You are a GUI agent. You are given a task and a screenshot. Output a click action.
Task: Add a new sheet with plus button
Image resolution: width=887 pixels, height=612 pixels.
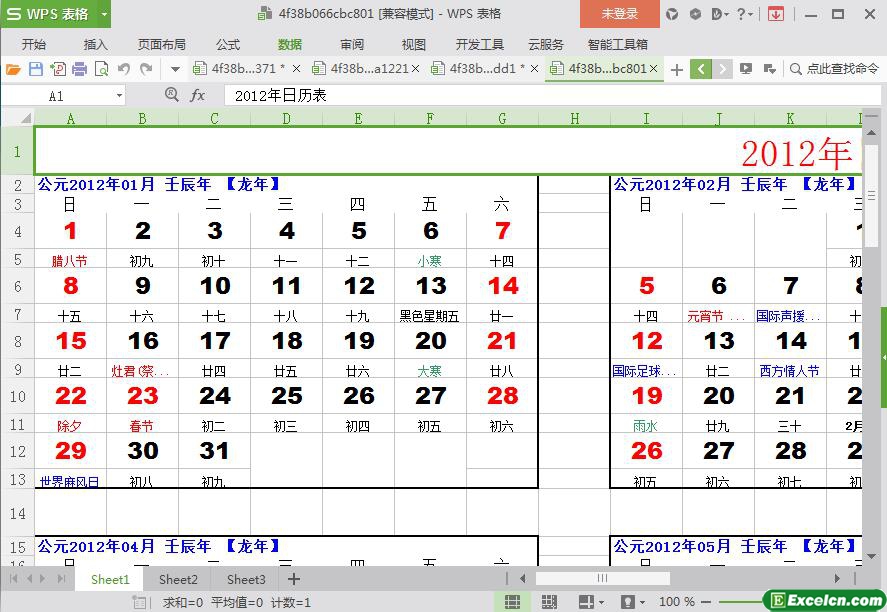pos(294,579)
